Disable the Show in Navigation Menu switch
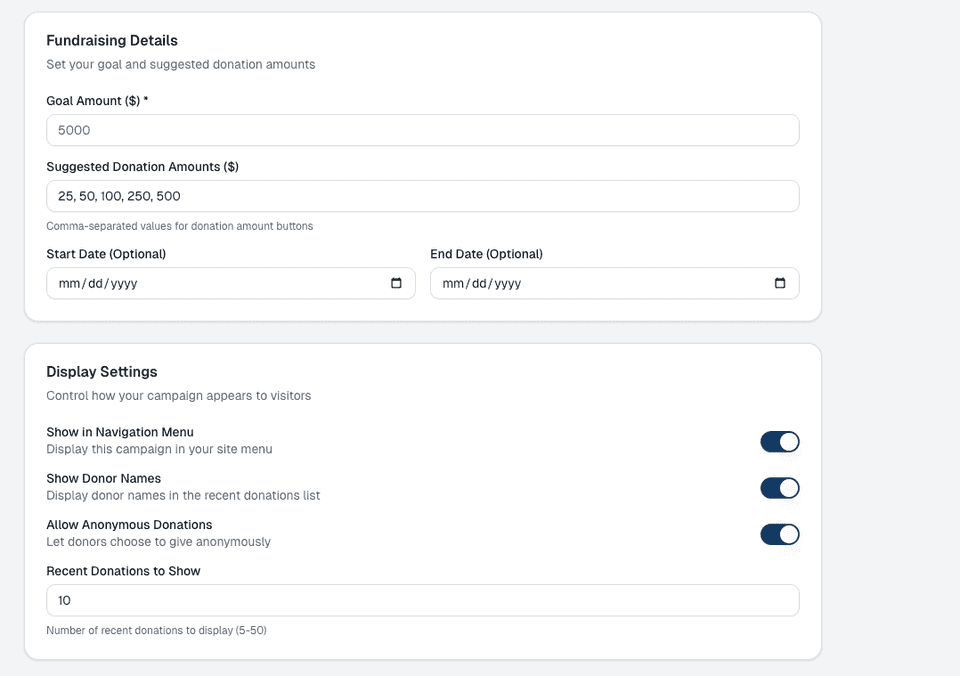960x676 pixels. pos(779,442)
